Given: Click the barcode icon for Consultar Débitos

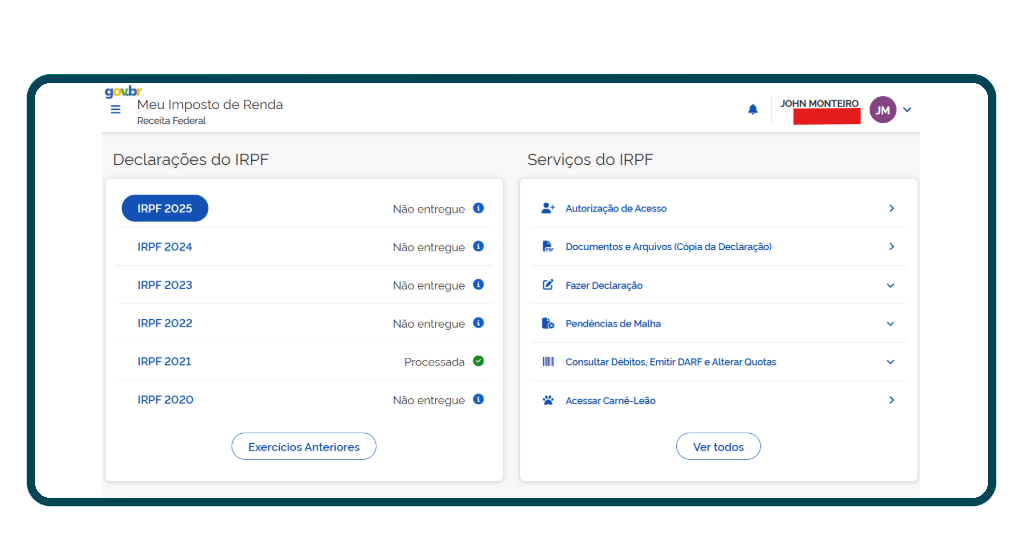Looking at the screenshot, I should pyautogui.click(x=548, y=362).
